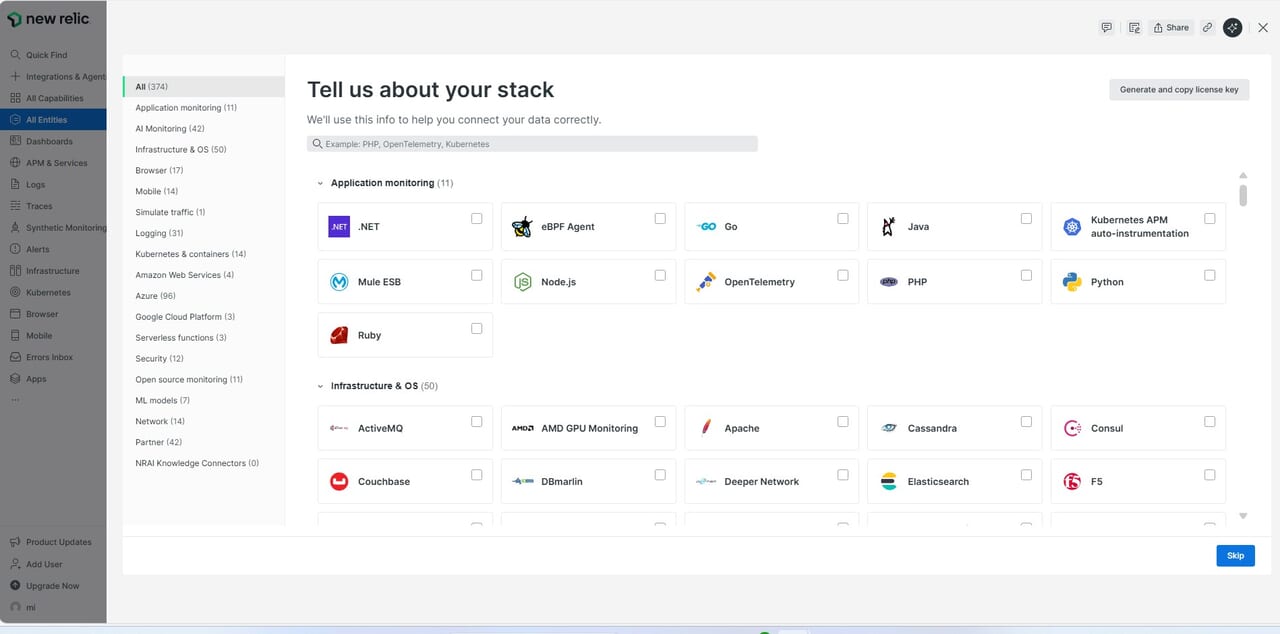Click the Kubernetes APM auto-instrumentation wheel icon
The image size is (1280, 634).
(1072, 227)
